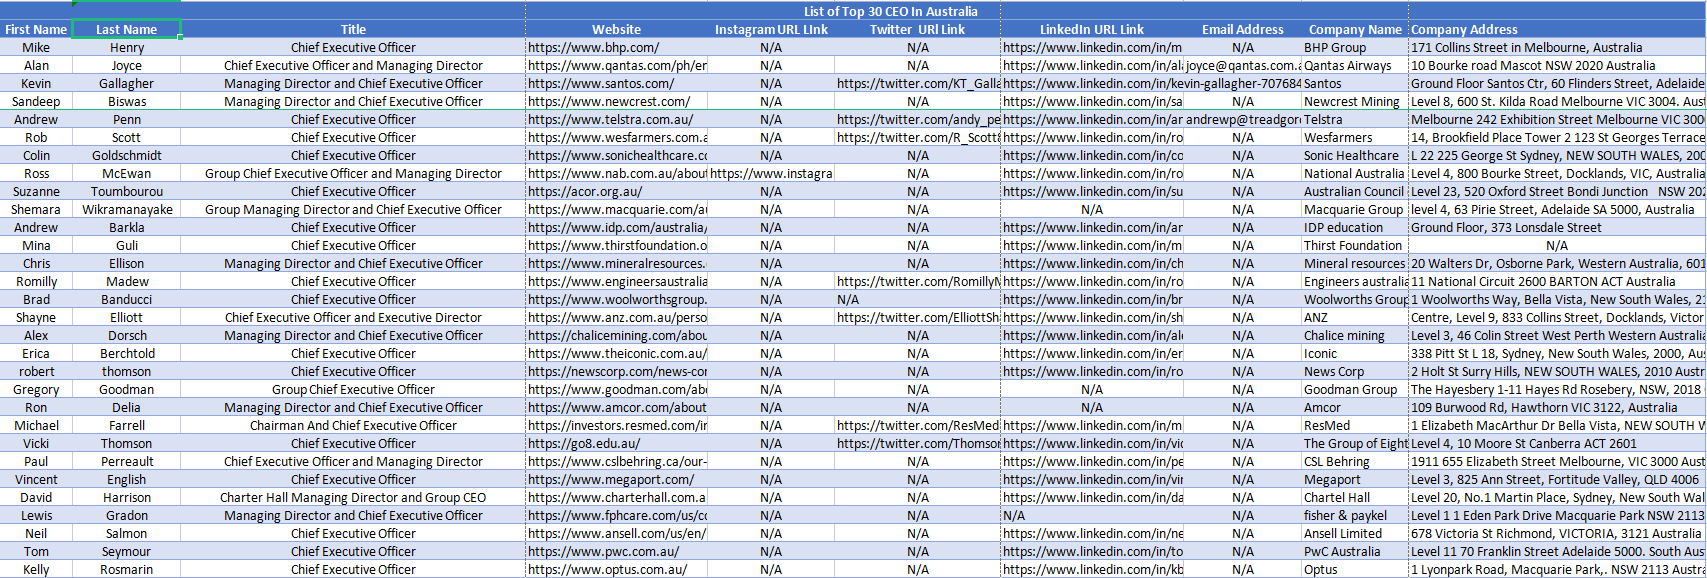
Task: Open the andy_pe Twitter link in Penn's row
Action: [x=918, y=119]
